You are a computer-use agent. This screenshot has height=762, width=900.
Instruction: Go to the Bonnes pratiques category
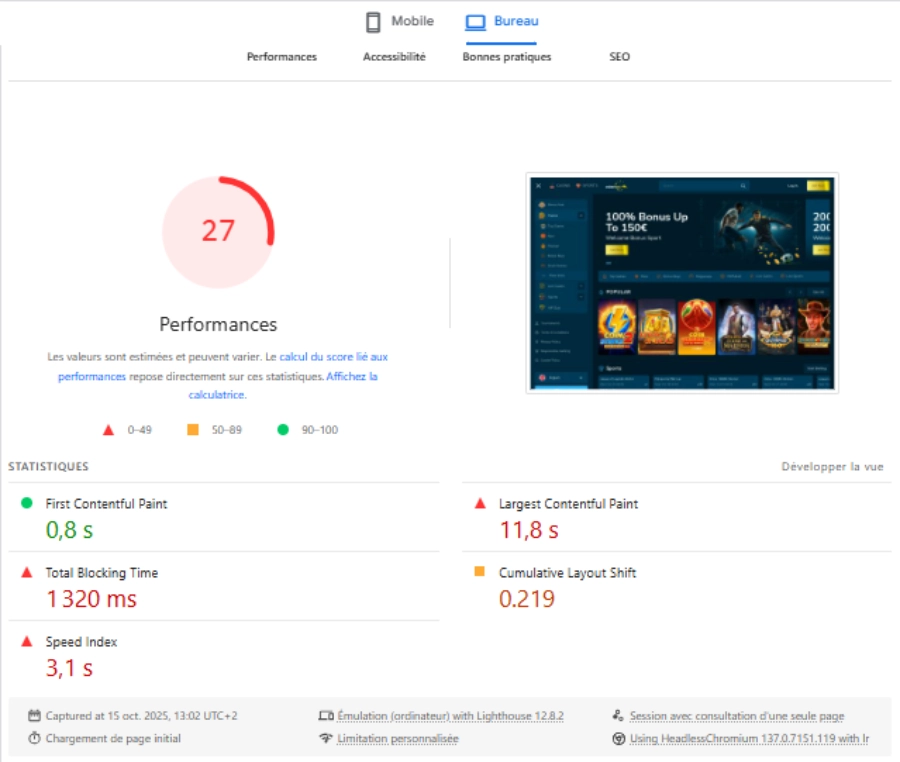[506, 57]
